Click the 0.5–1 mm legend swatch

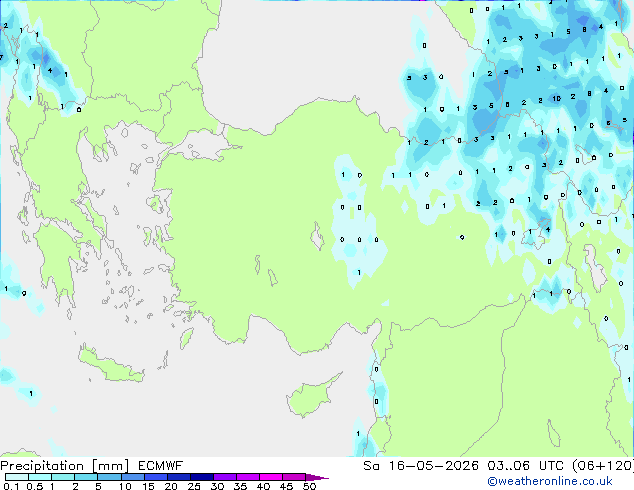(x=40, y=477)
